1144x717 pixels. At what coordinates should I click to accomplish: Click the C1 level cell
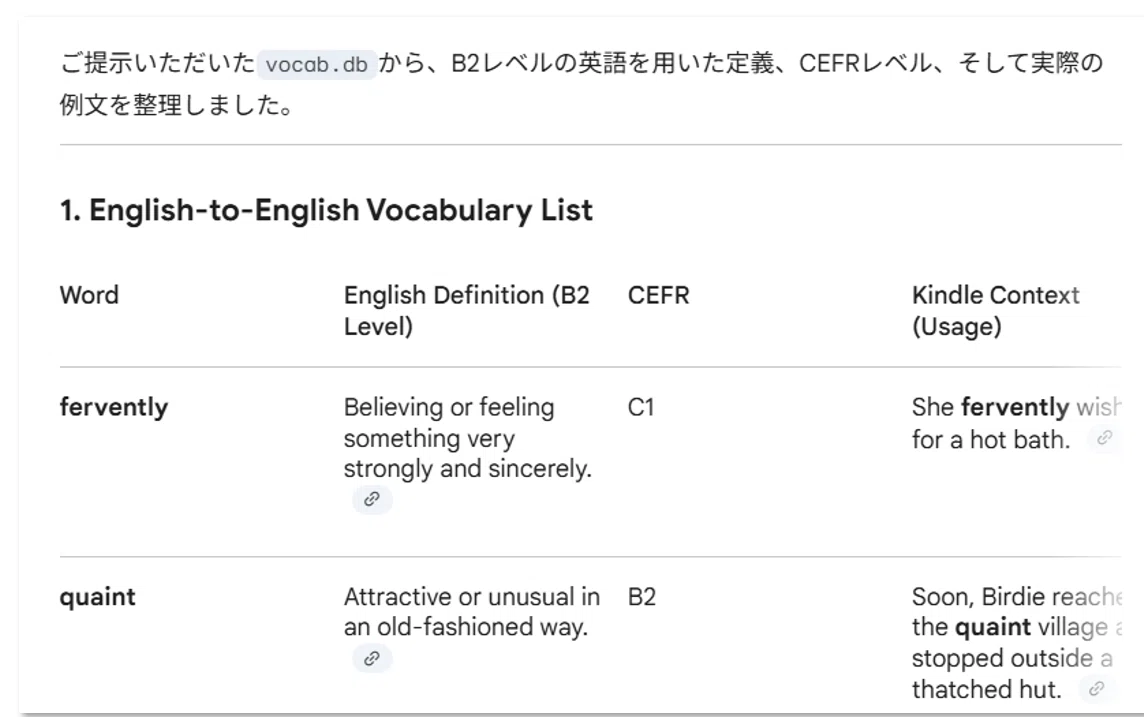(641, 407)
